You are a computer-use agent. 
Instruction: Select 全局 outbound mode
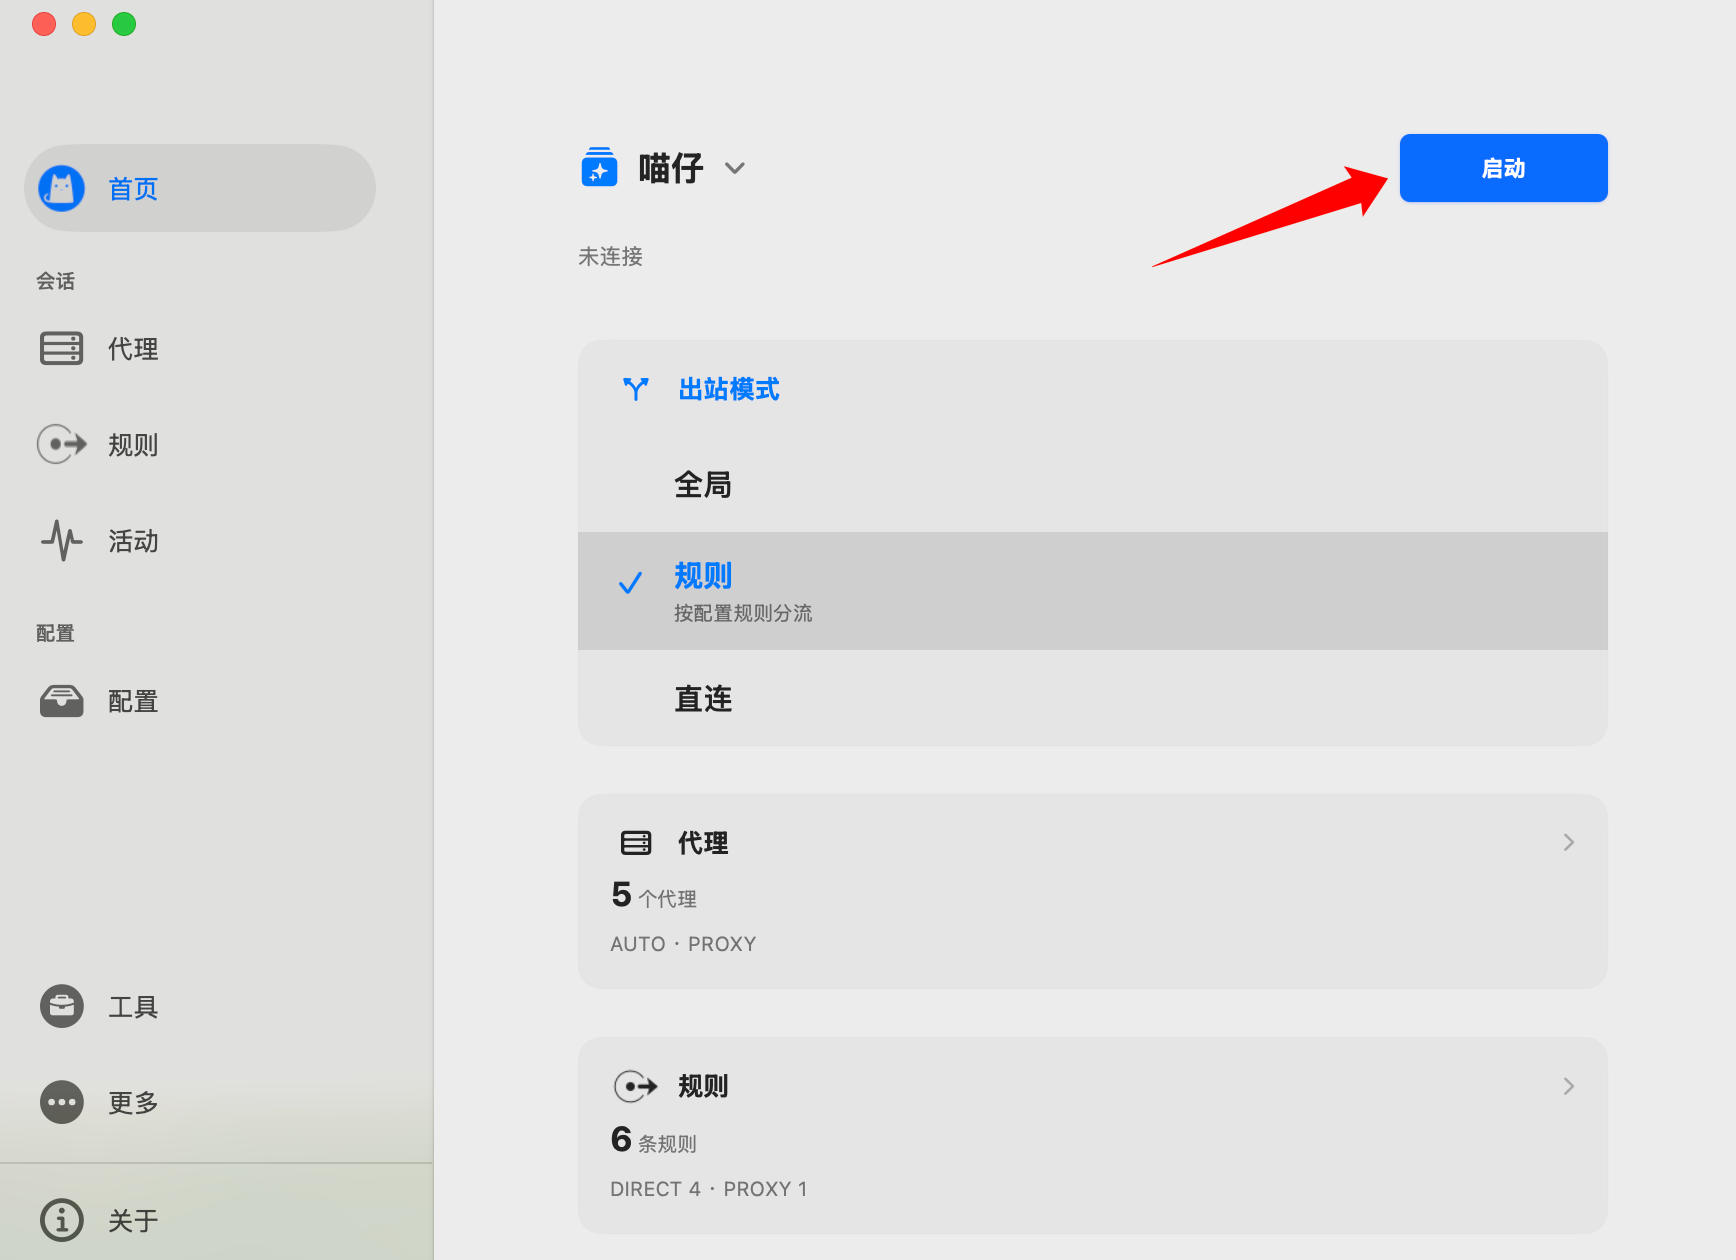[x=1092, y=485]
